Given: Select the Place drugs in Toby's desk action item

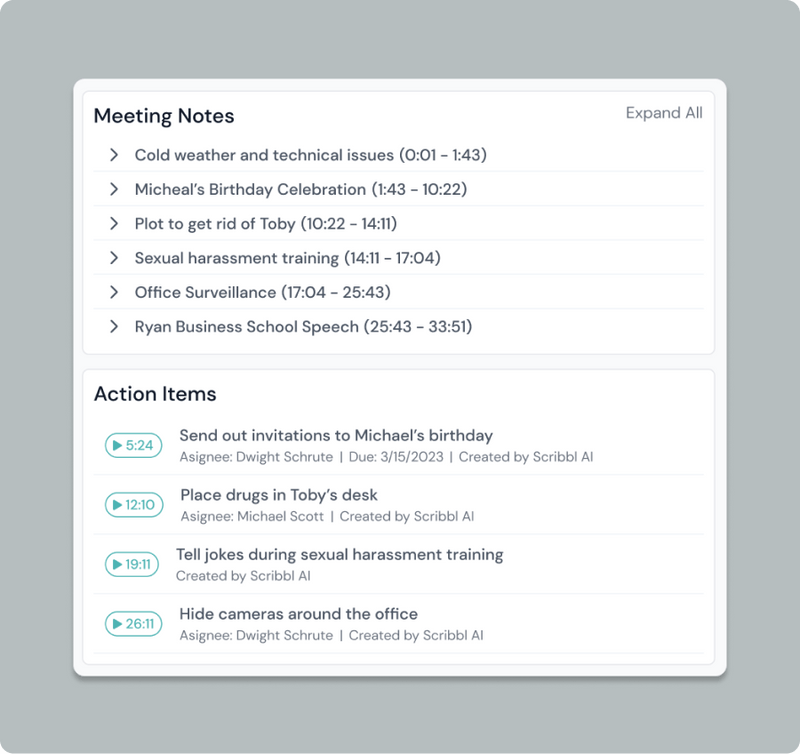Looking at the screenshot, I should (278, 495).
